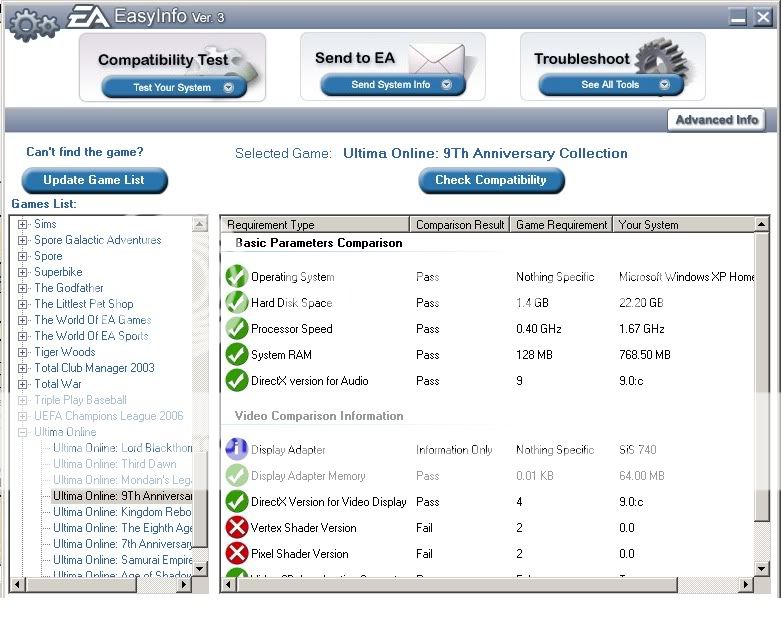Click the Game Requirement column header

[561, 225]
